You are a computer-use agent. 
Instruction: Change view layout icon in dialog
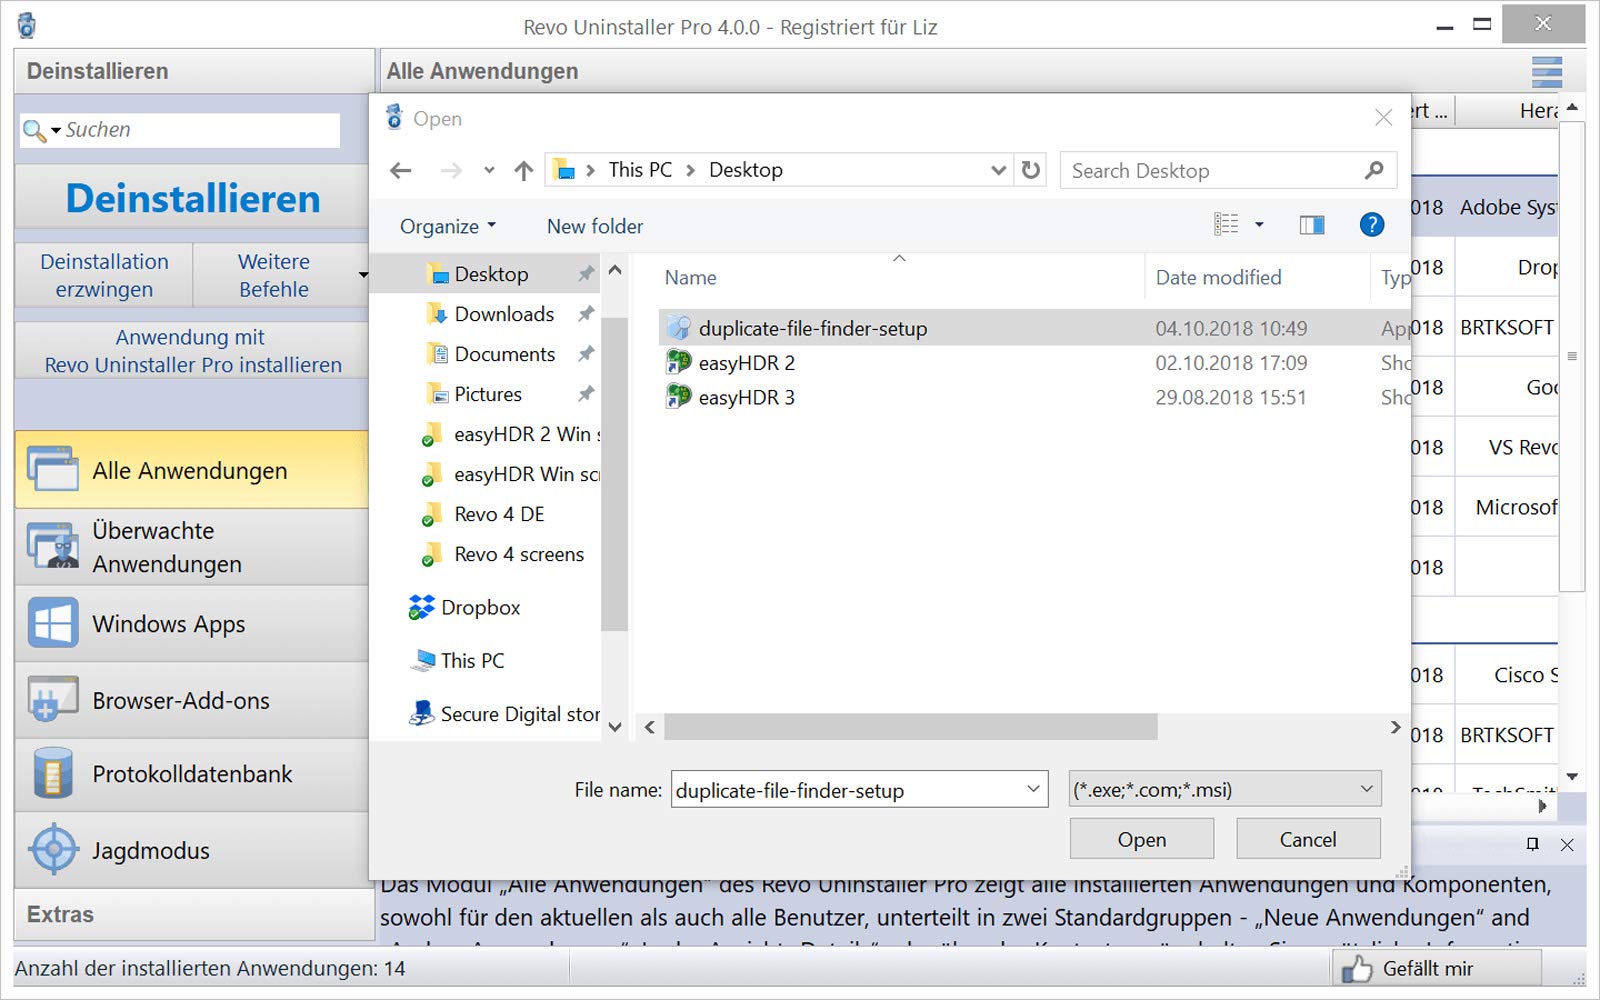(x=1226, y=225)
